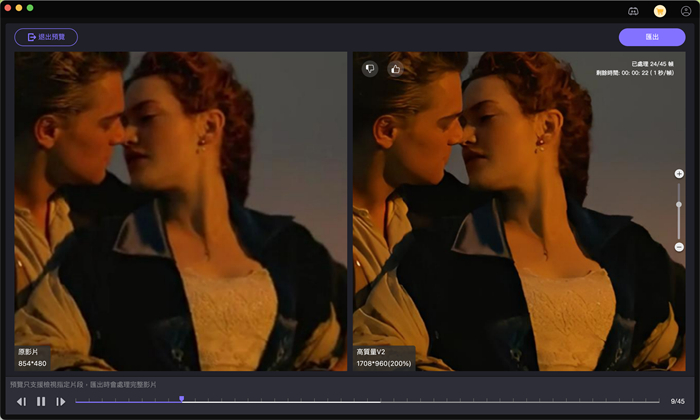Click the preview notice text above playback controls

click(x=83, y=385)
